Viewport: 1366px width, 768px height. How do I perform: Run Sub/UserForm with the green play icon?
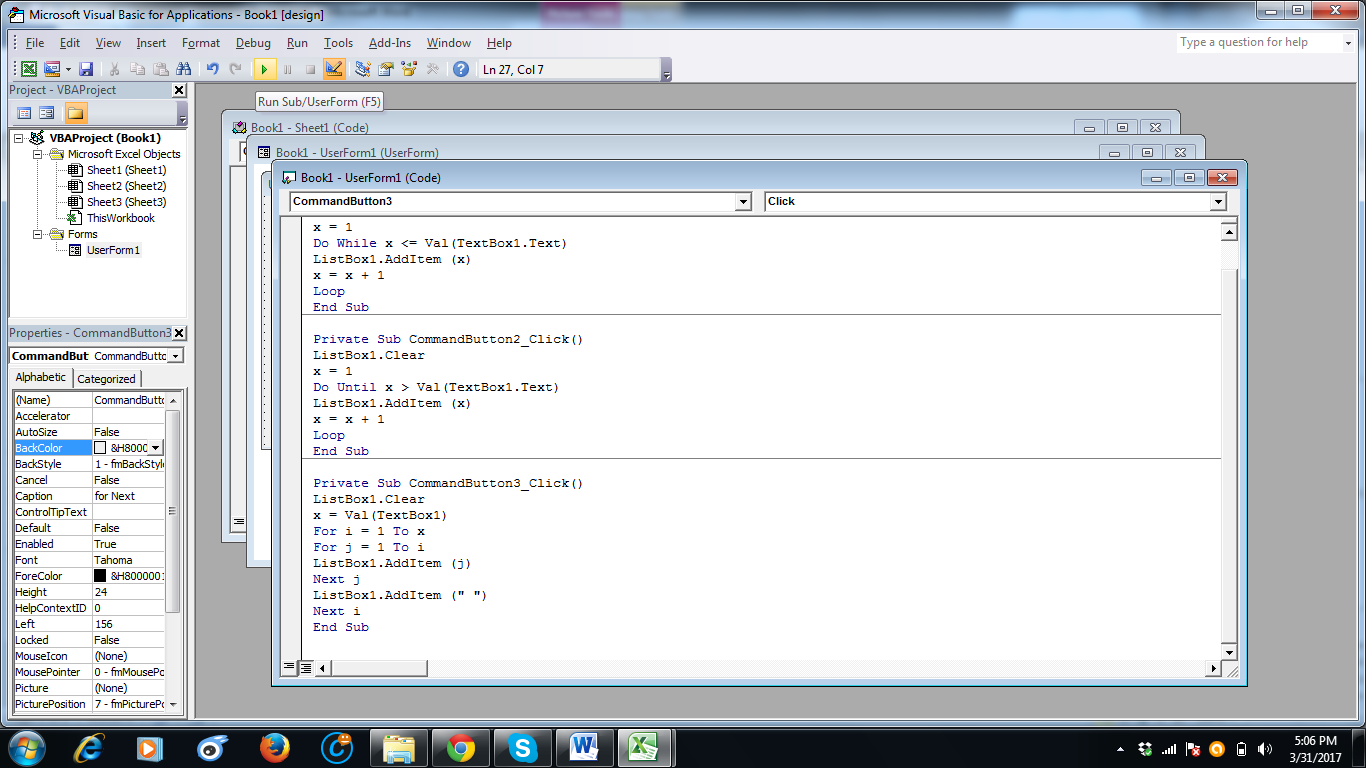[264, 69]
